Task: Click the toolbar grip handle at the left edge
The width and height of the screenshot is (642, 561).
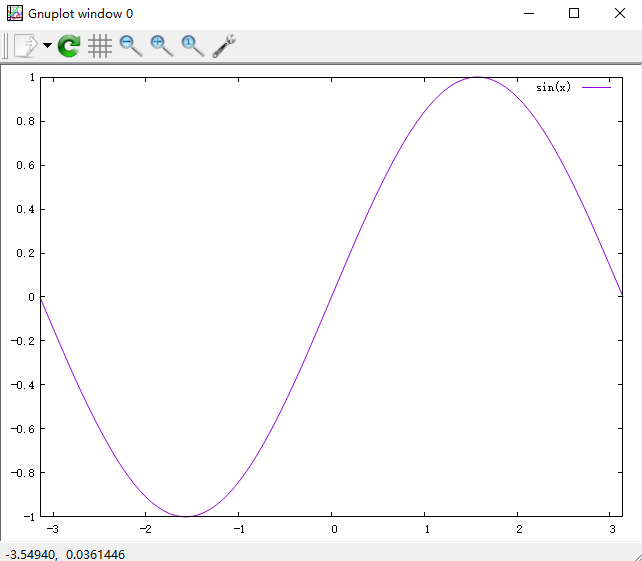Action: 5,45
